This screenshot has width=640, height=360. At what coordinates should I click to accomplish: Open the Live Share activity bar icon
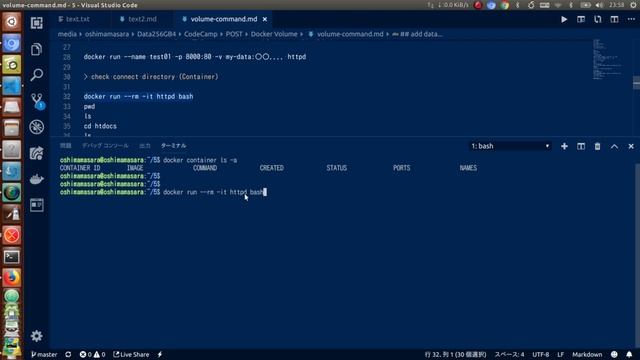[36, 153]
